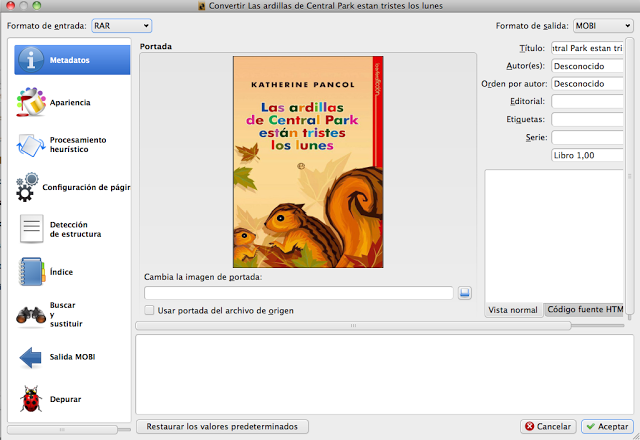Click the Título input field
The image size is (640, 440).
[587, 48]
